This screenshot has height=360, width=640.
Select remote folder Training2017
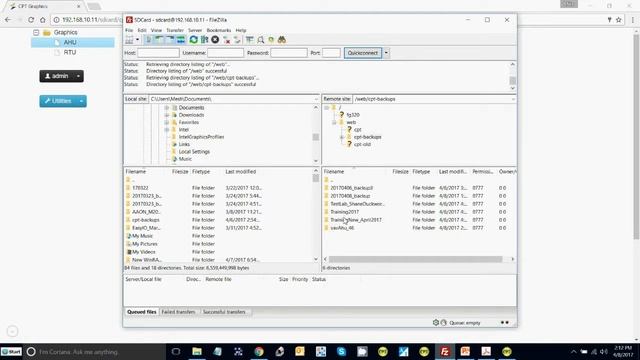click(x=344, y=212)
